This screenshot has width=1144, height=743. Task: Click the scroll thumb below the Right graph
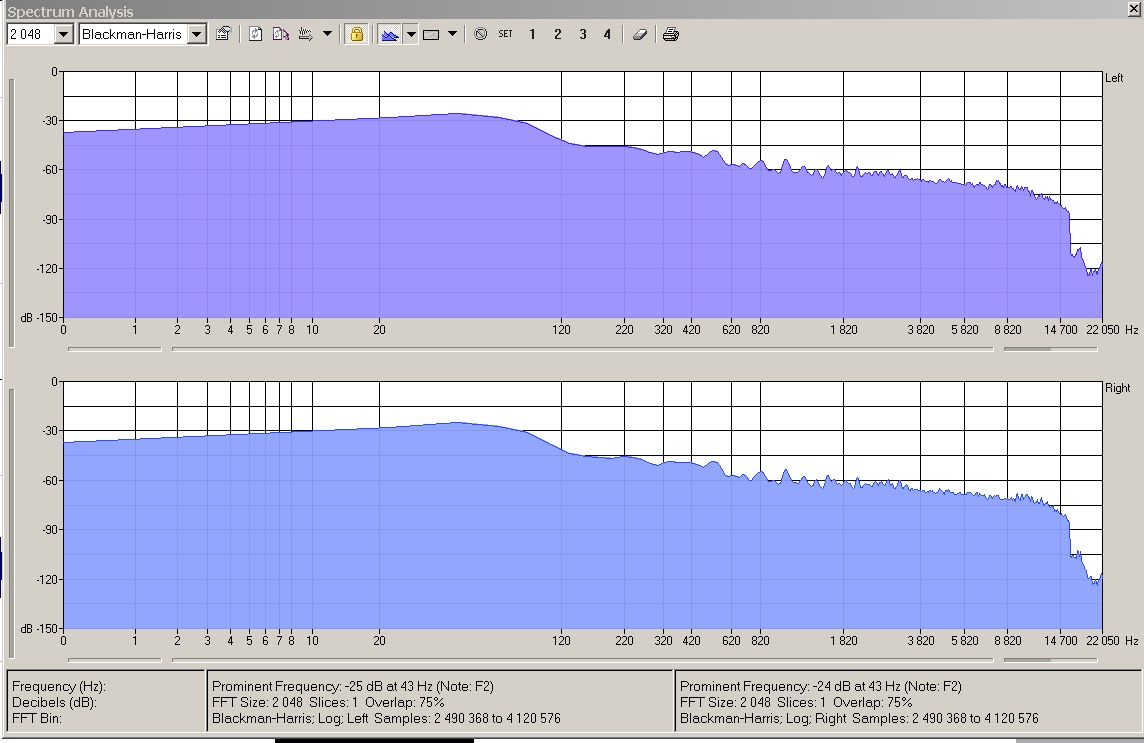point(1027,660)
